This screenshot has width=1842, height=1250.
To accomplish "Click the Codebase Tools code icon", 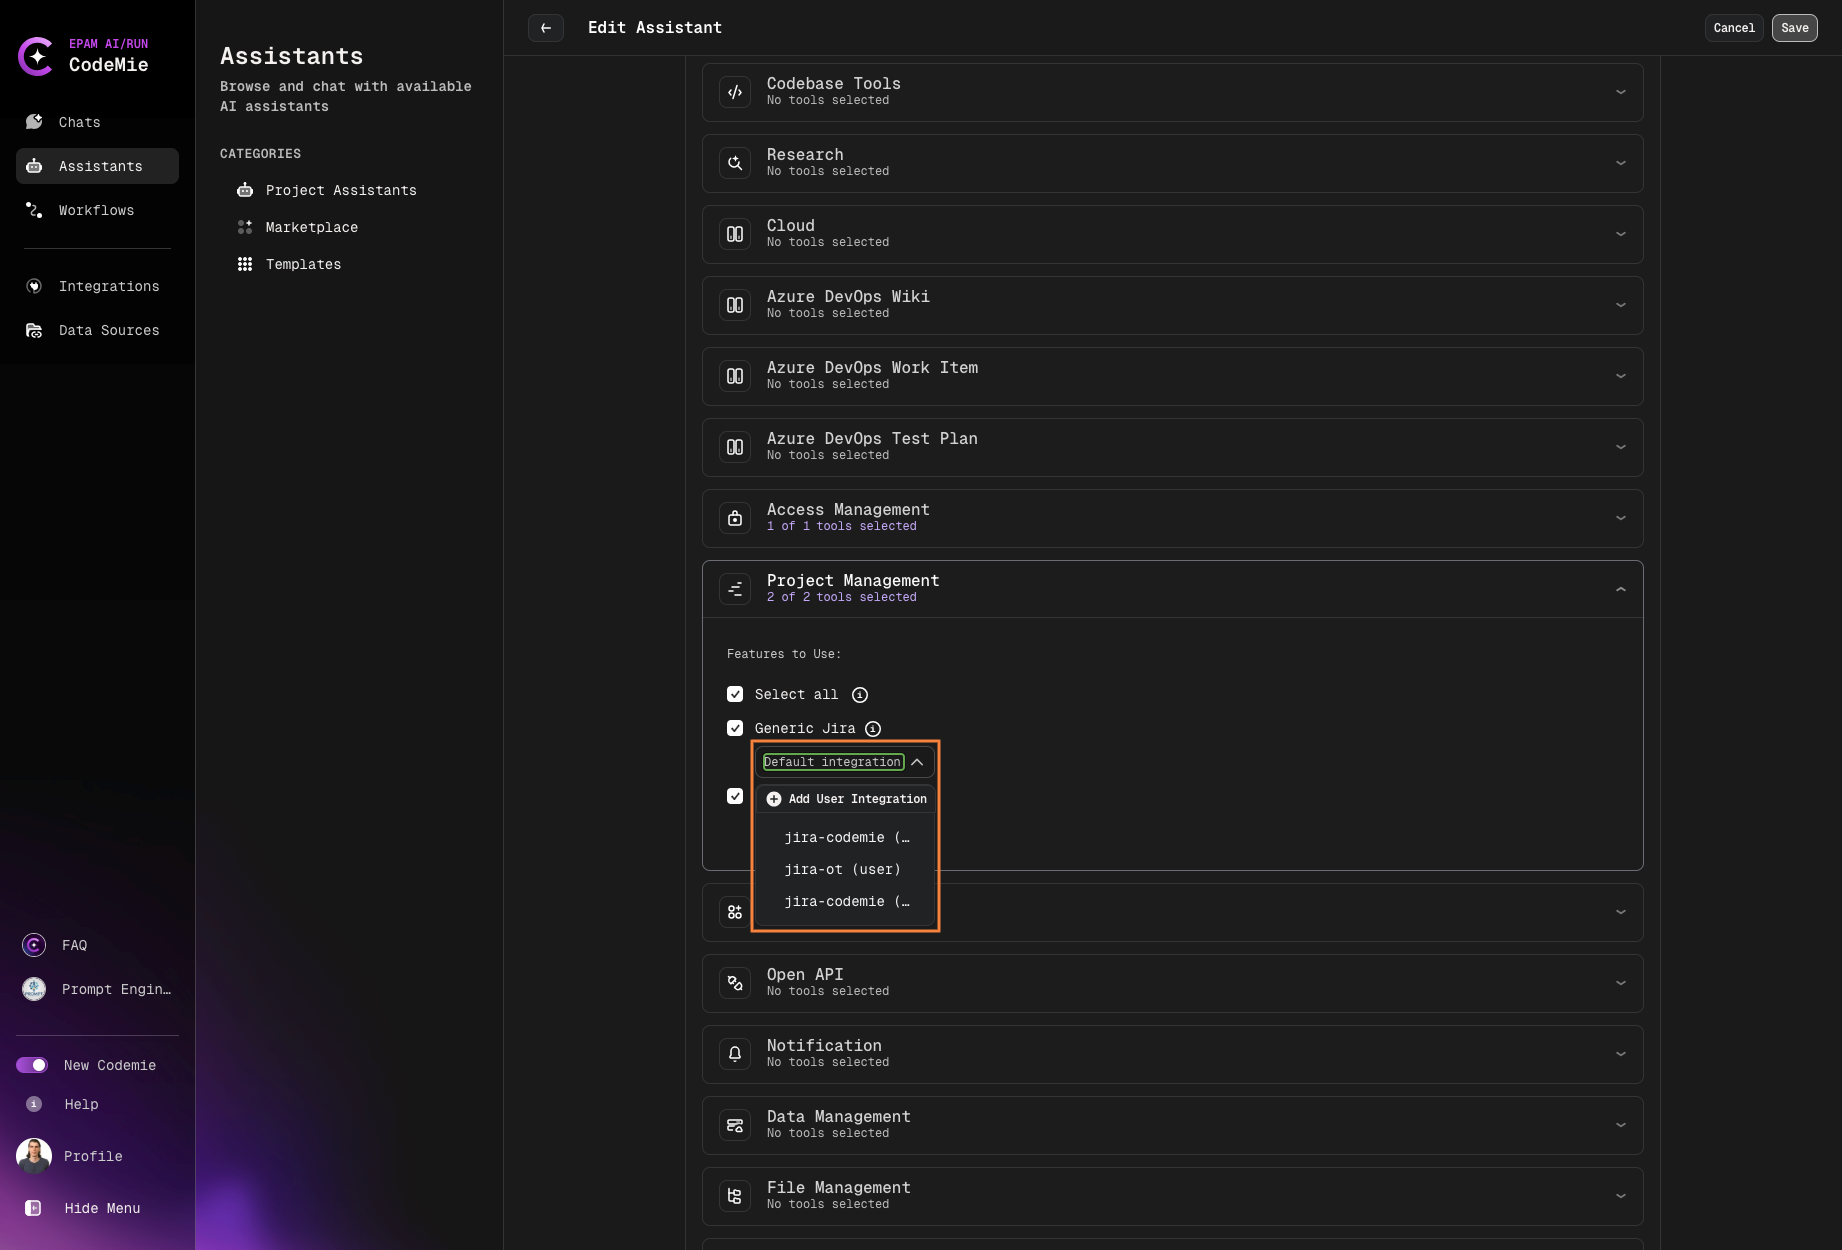I will click(x=735, y=92).
